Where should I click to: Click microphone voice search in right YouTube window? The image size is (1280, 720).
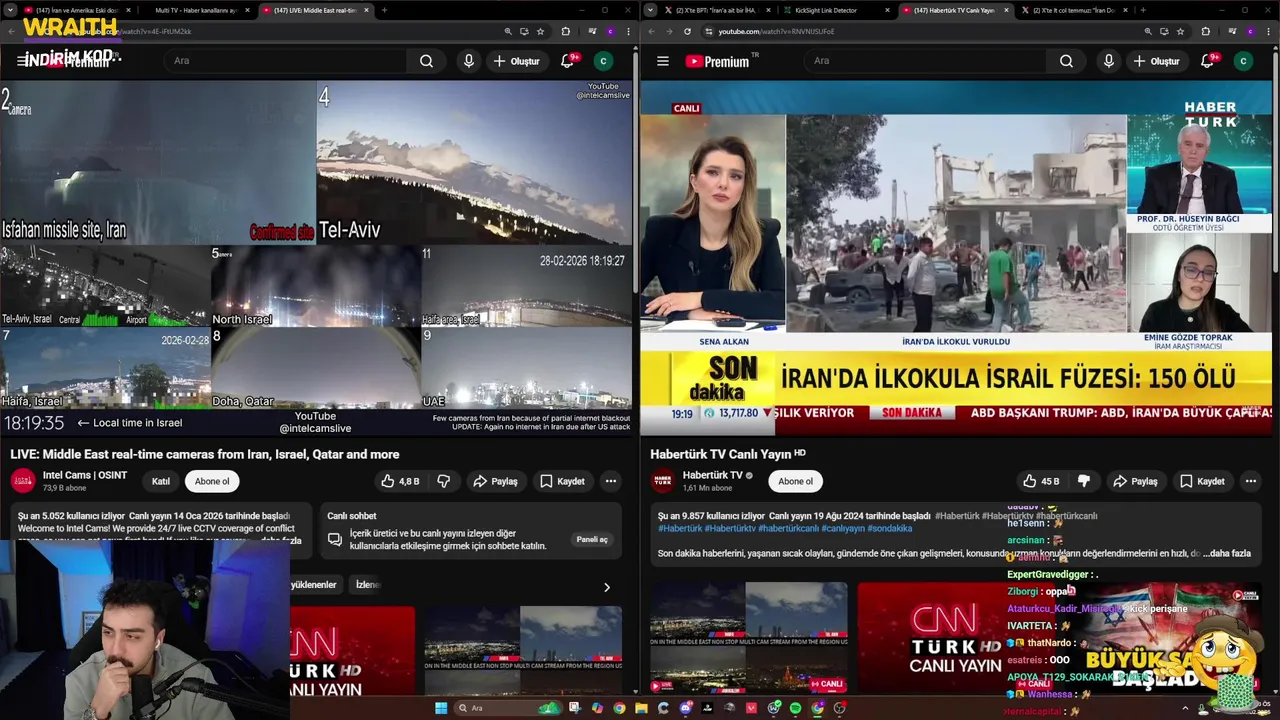click(x=1108, y=61)
